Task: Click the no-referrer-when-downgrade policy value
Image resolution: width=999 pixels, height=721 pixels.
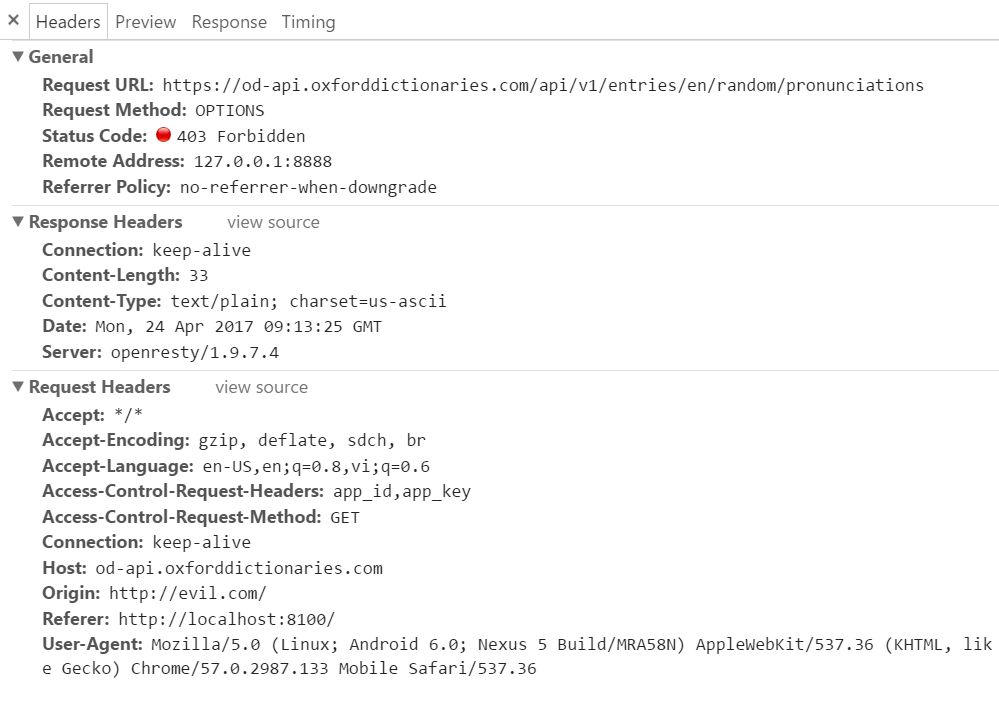Action: (308, 187)
